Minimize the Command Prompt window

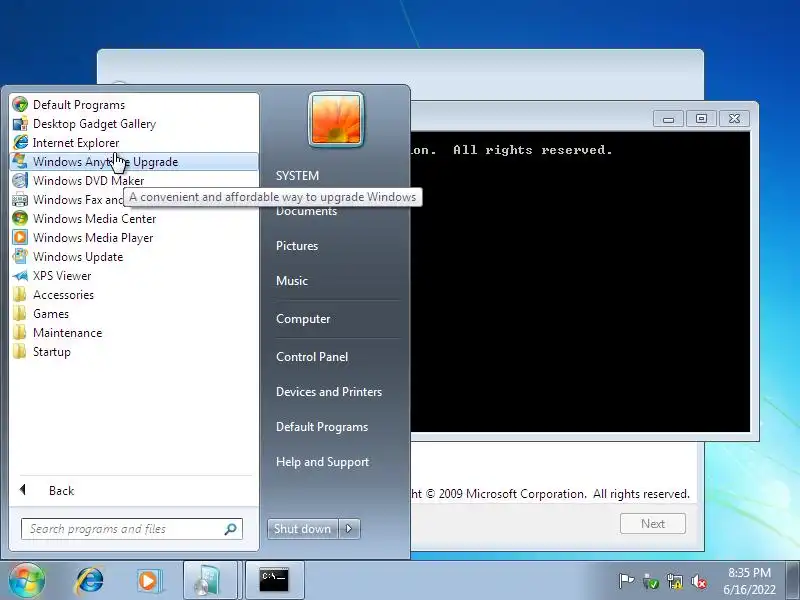(x=668, y=119)
